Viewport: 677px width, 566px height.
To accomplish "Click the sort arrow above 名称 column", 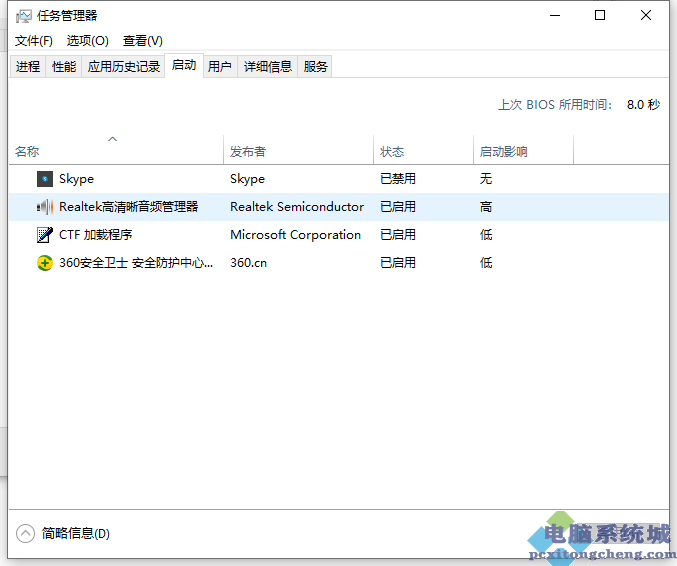I will pyautogui.click(x=113, y=139).
